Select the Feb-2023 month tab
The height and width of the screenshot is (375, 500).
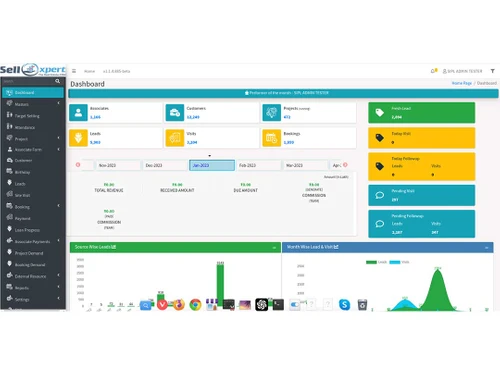(259, 165)
